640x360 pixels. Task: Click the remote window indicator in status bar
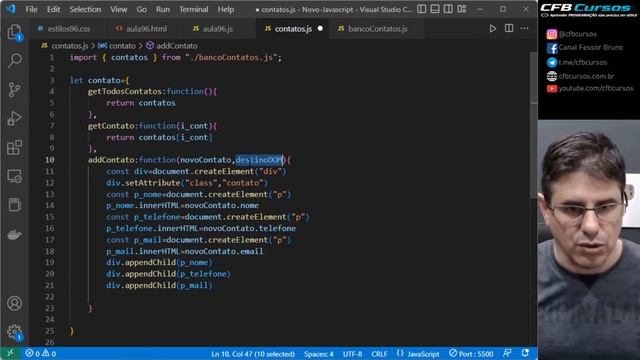tap(10, 353)
